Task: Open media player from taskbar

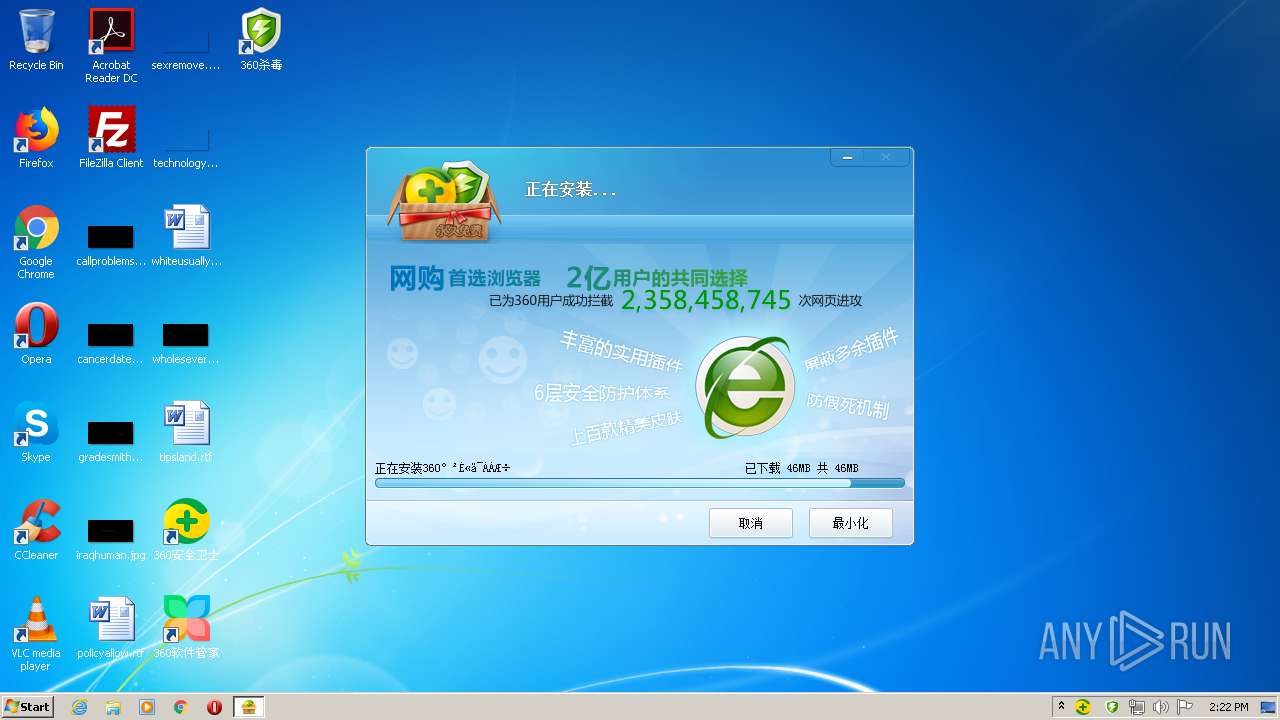Action: pyautogui.click(x=147, y=707)
